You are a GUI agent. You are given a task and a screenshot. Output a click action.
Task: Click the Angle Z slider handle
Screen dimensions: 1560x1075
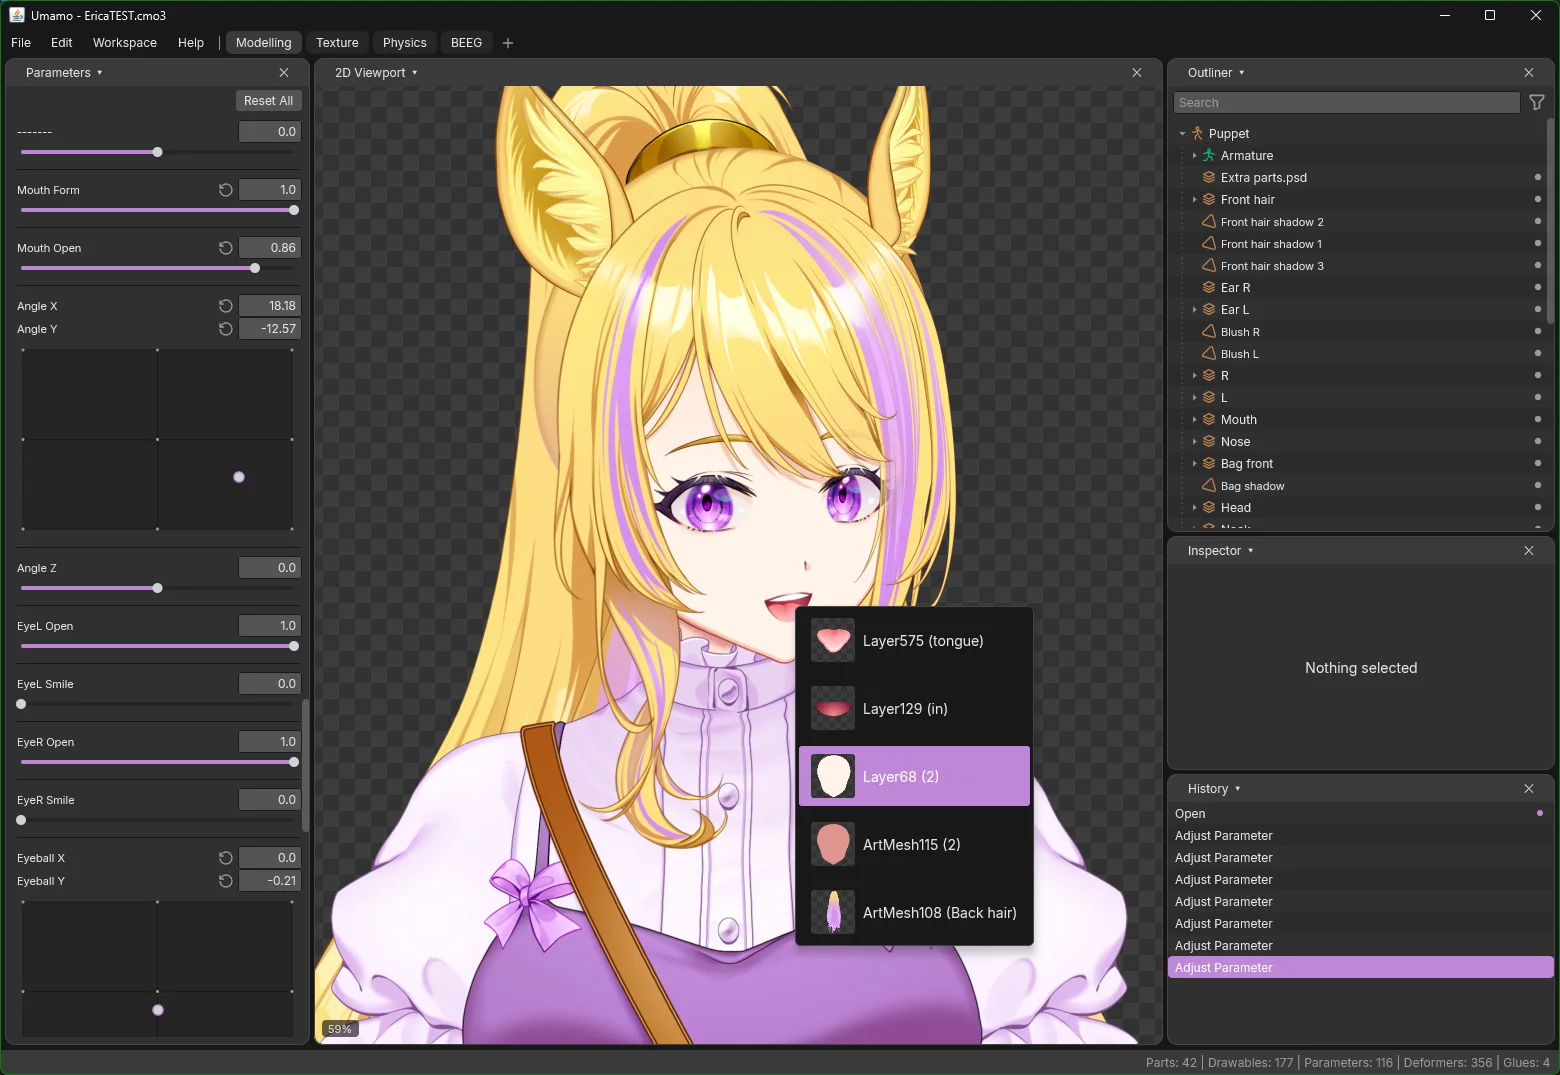(x=158, y=588)
